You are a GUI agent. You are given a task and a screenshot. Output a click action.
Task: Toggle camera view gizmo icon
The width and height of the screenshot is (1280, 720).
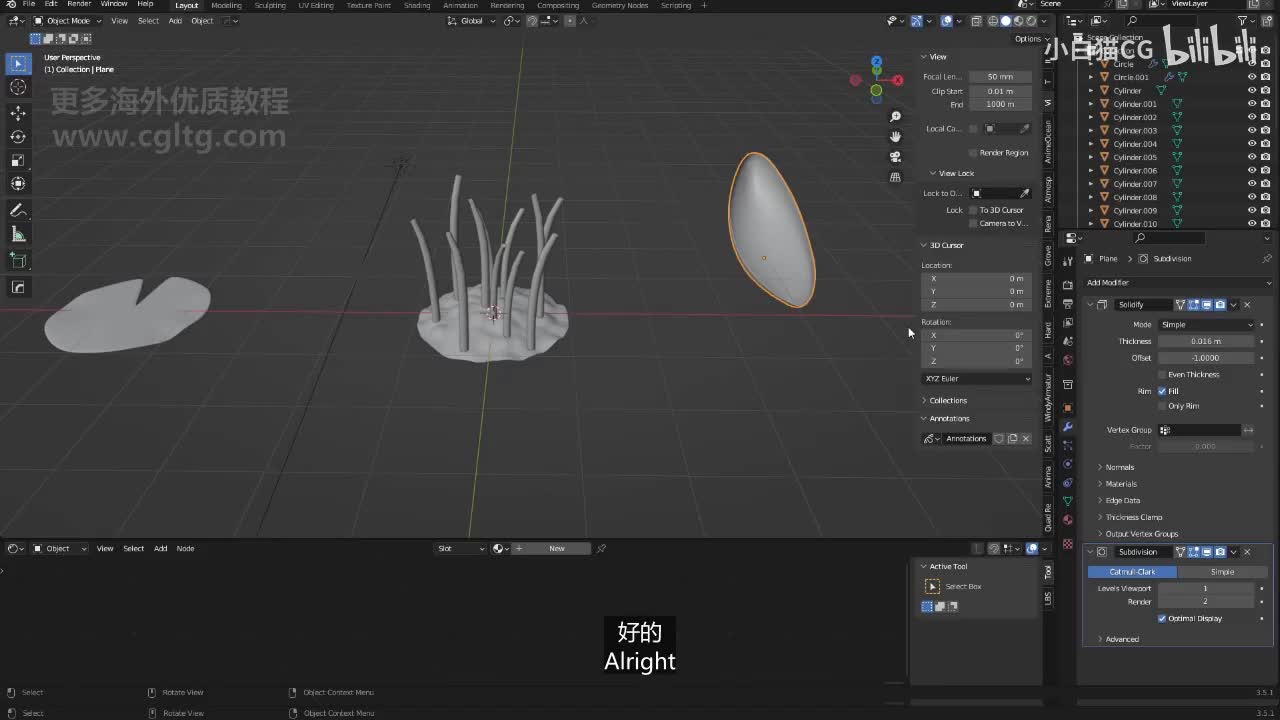[x=895, y=157]
